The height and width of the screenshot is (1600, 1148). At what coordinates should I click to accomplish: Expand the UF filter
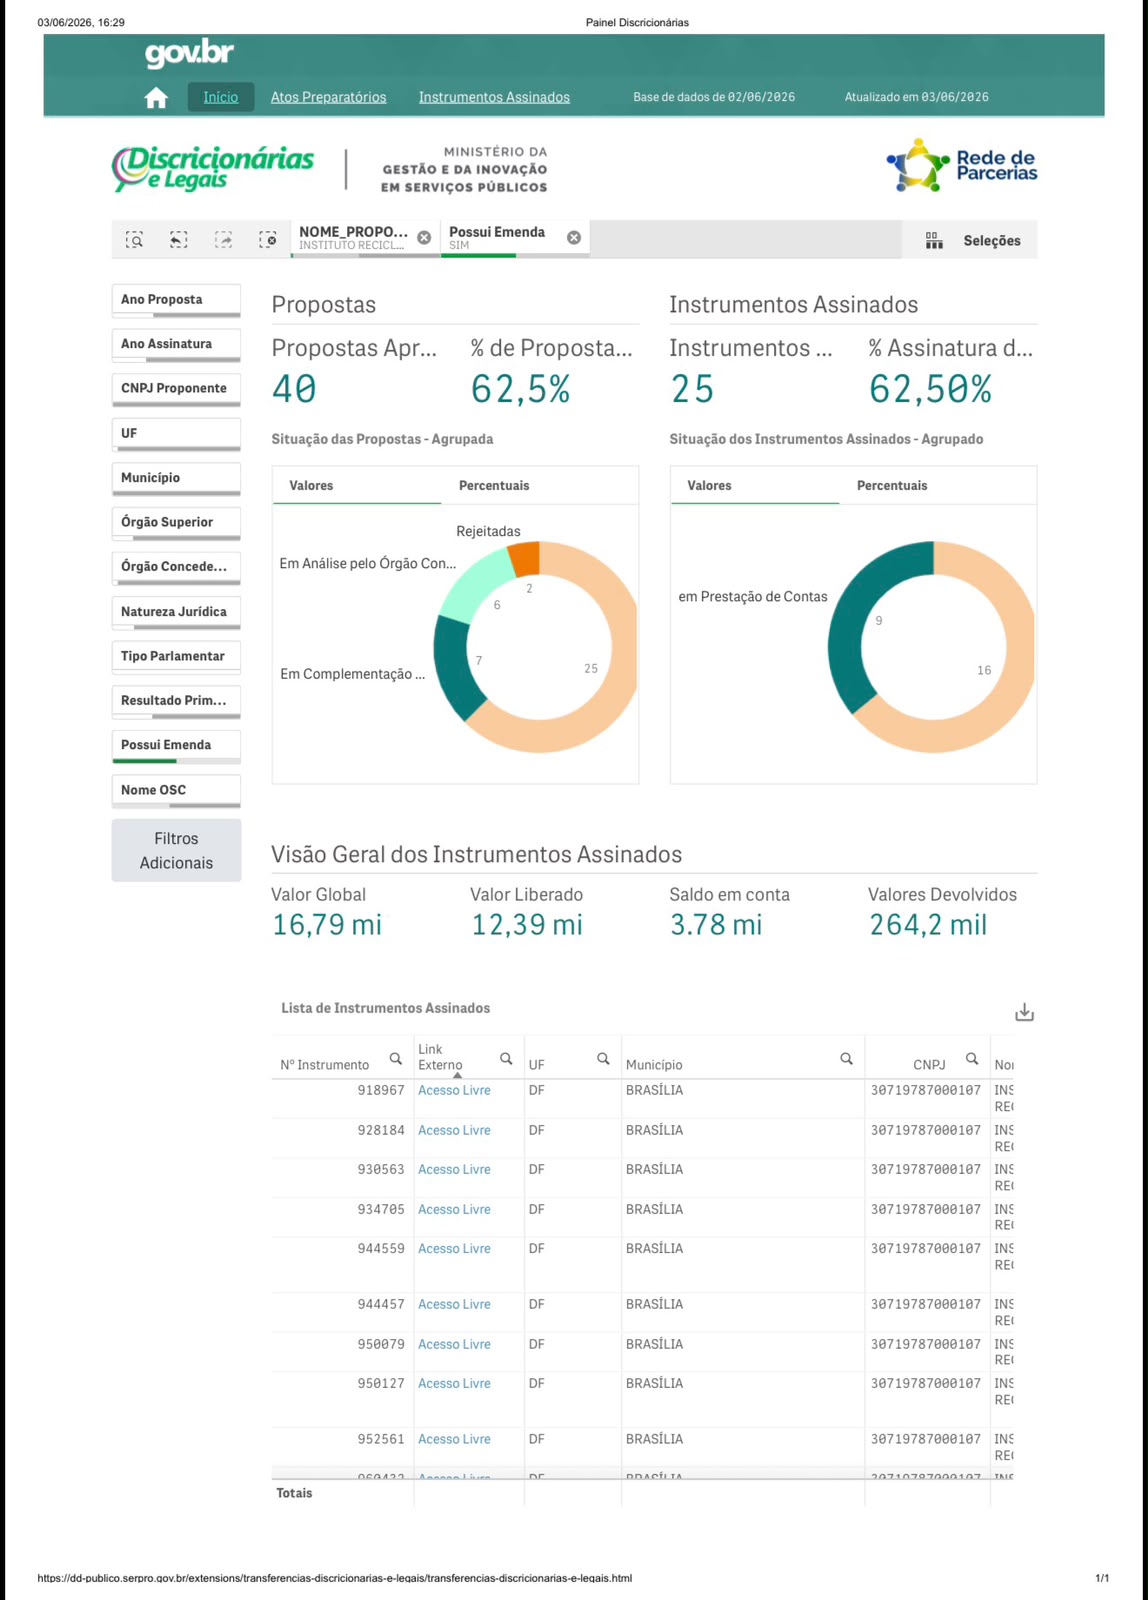click(x=176, y=435)
